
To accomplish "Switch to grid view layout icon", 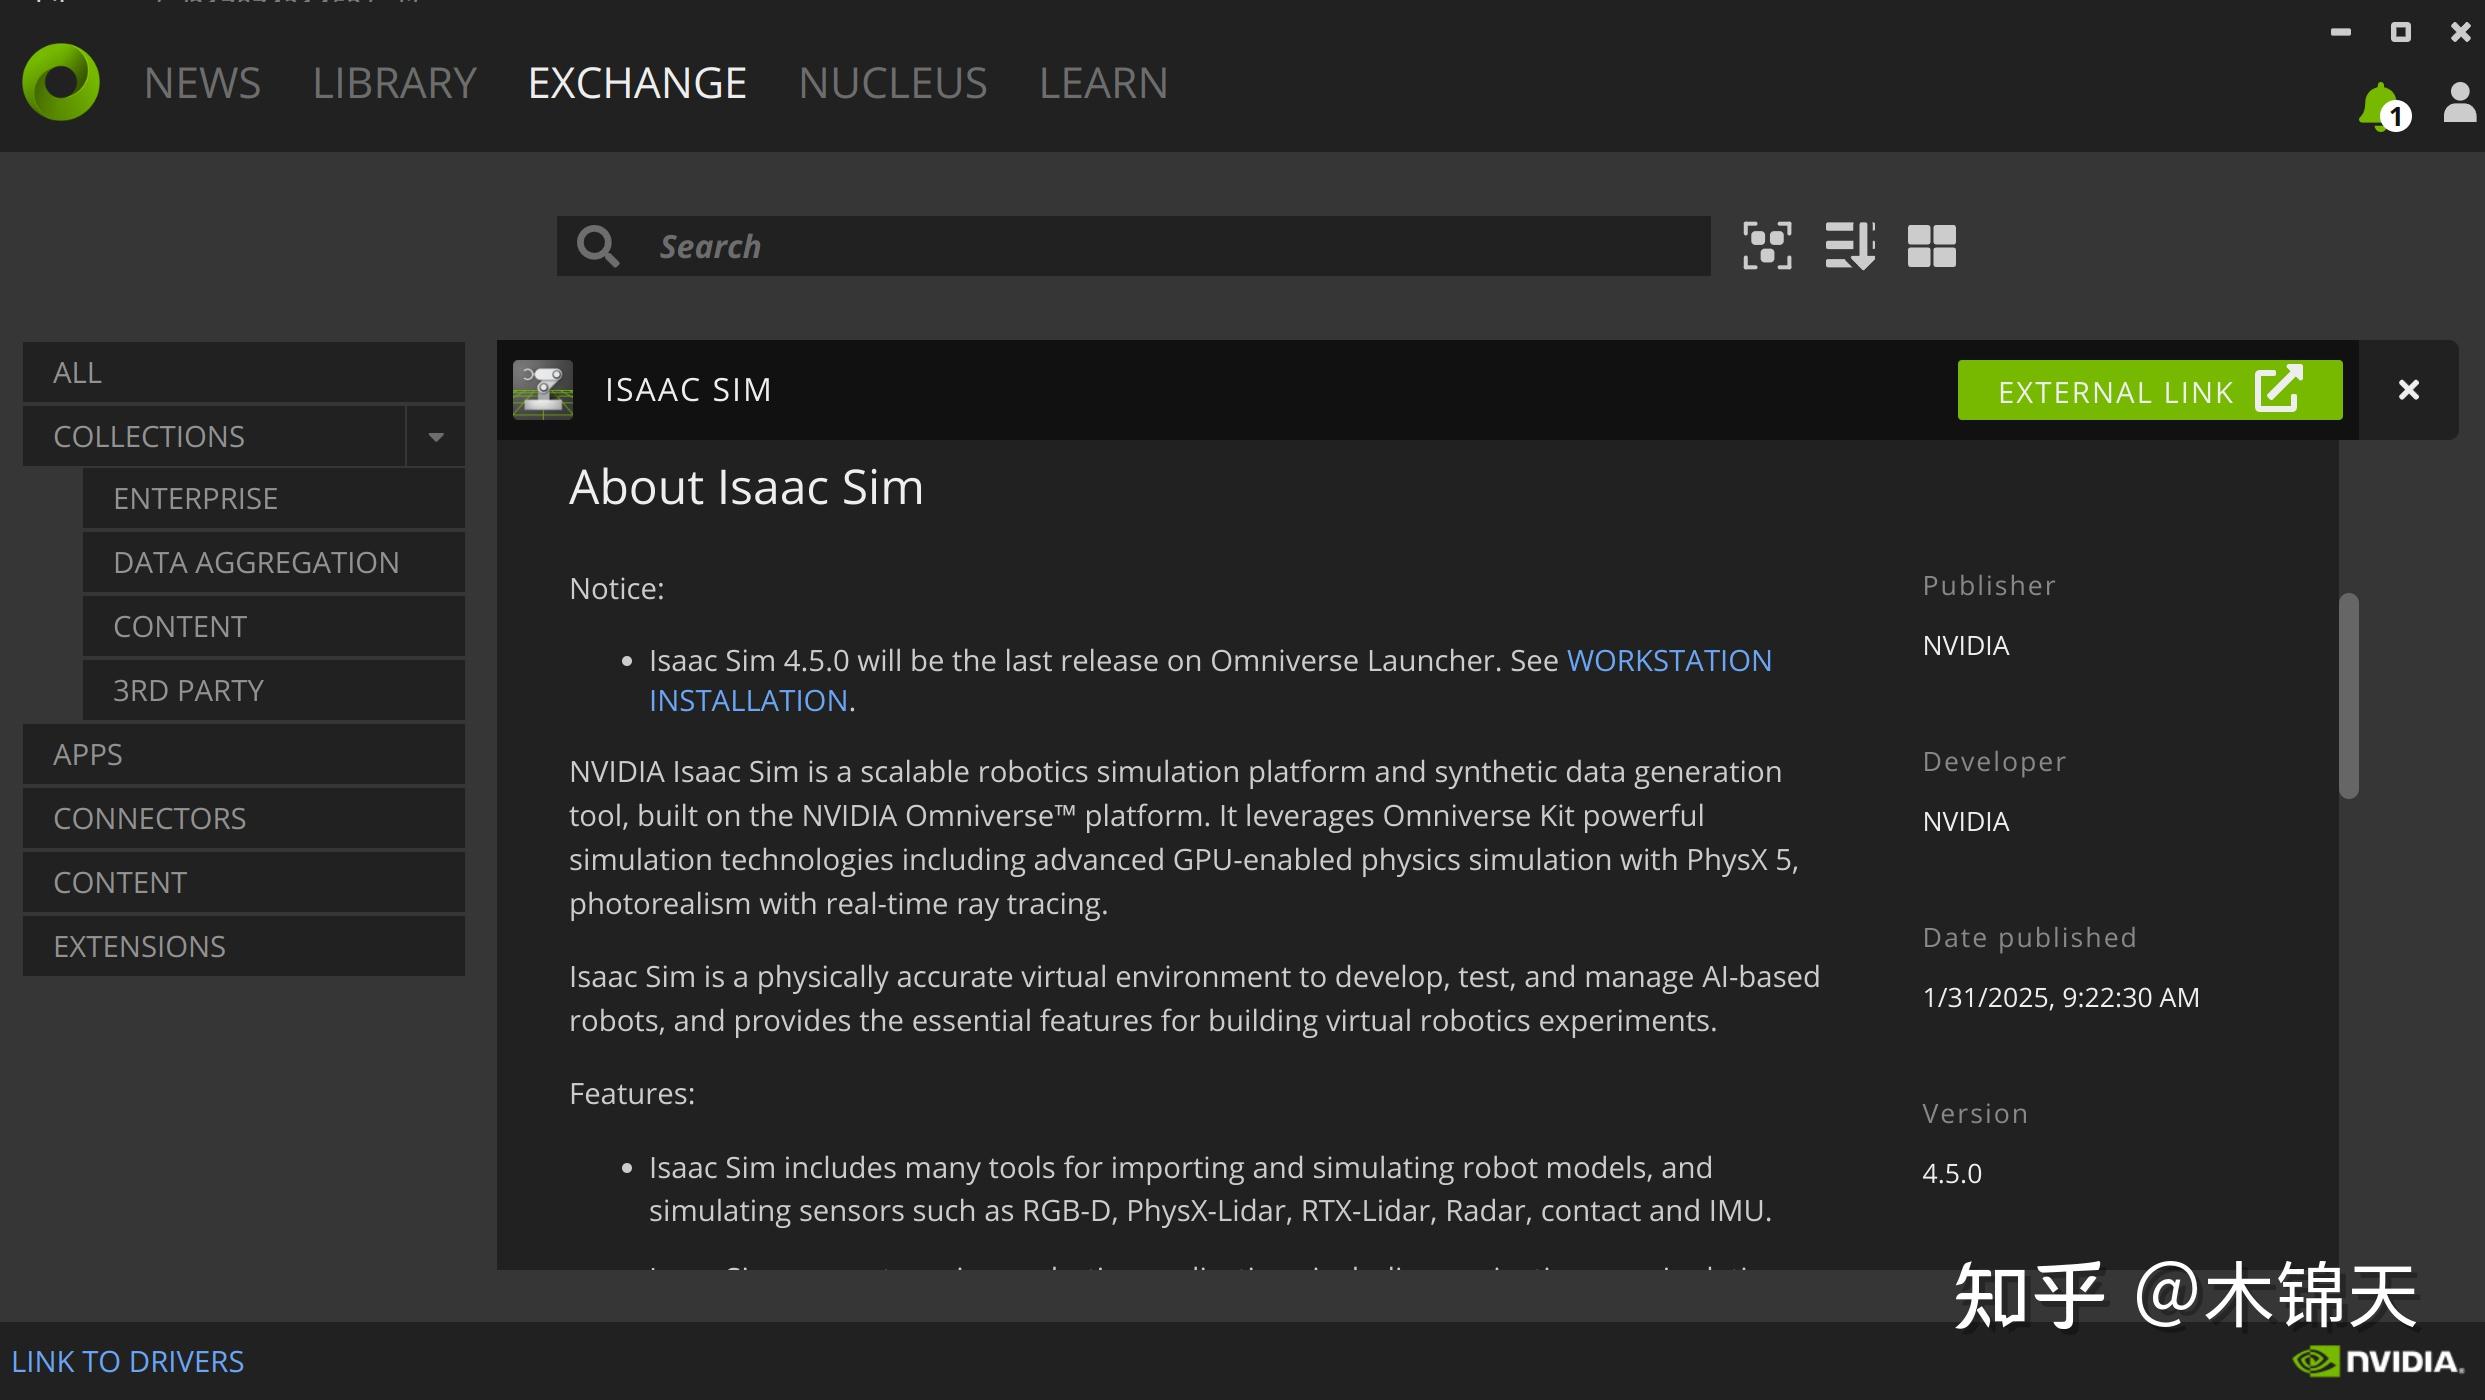I will (x=1930, y=245).
